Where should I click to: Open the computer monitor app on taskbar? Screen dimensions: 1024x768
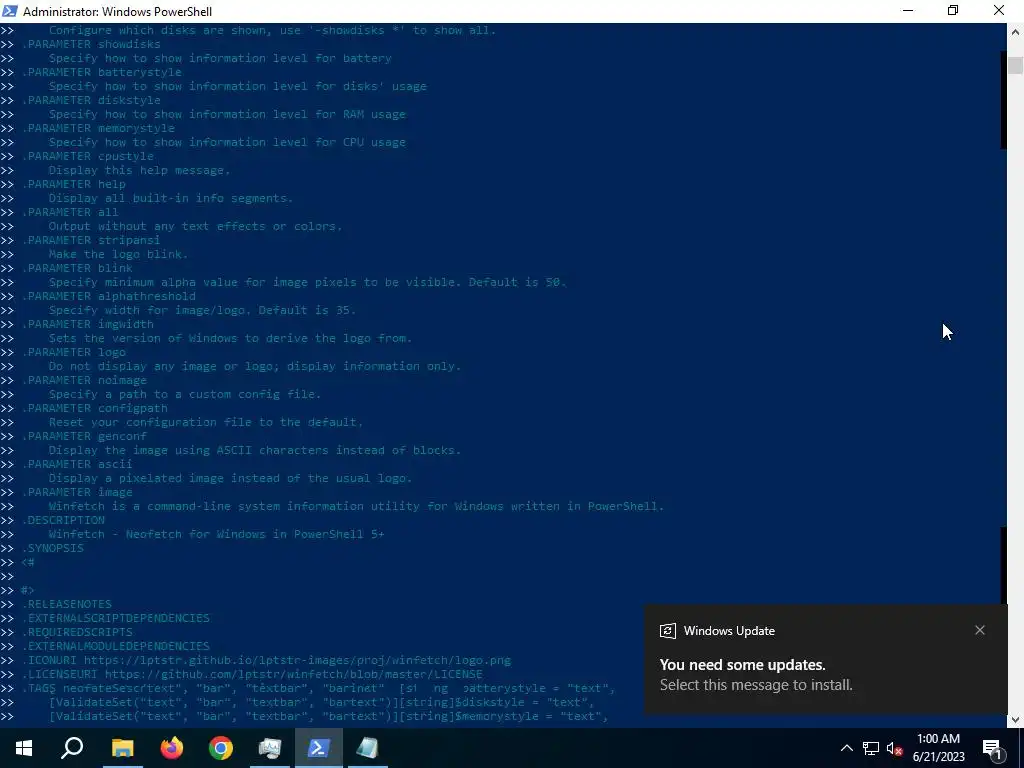click(270, 748)
